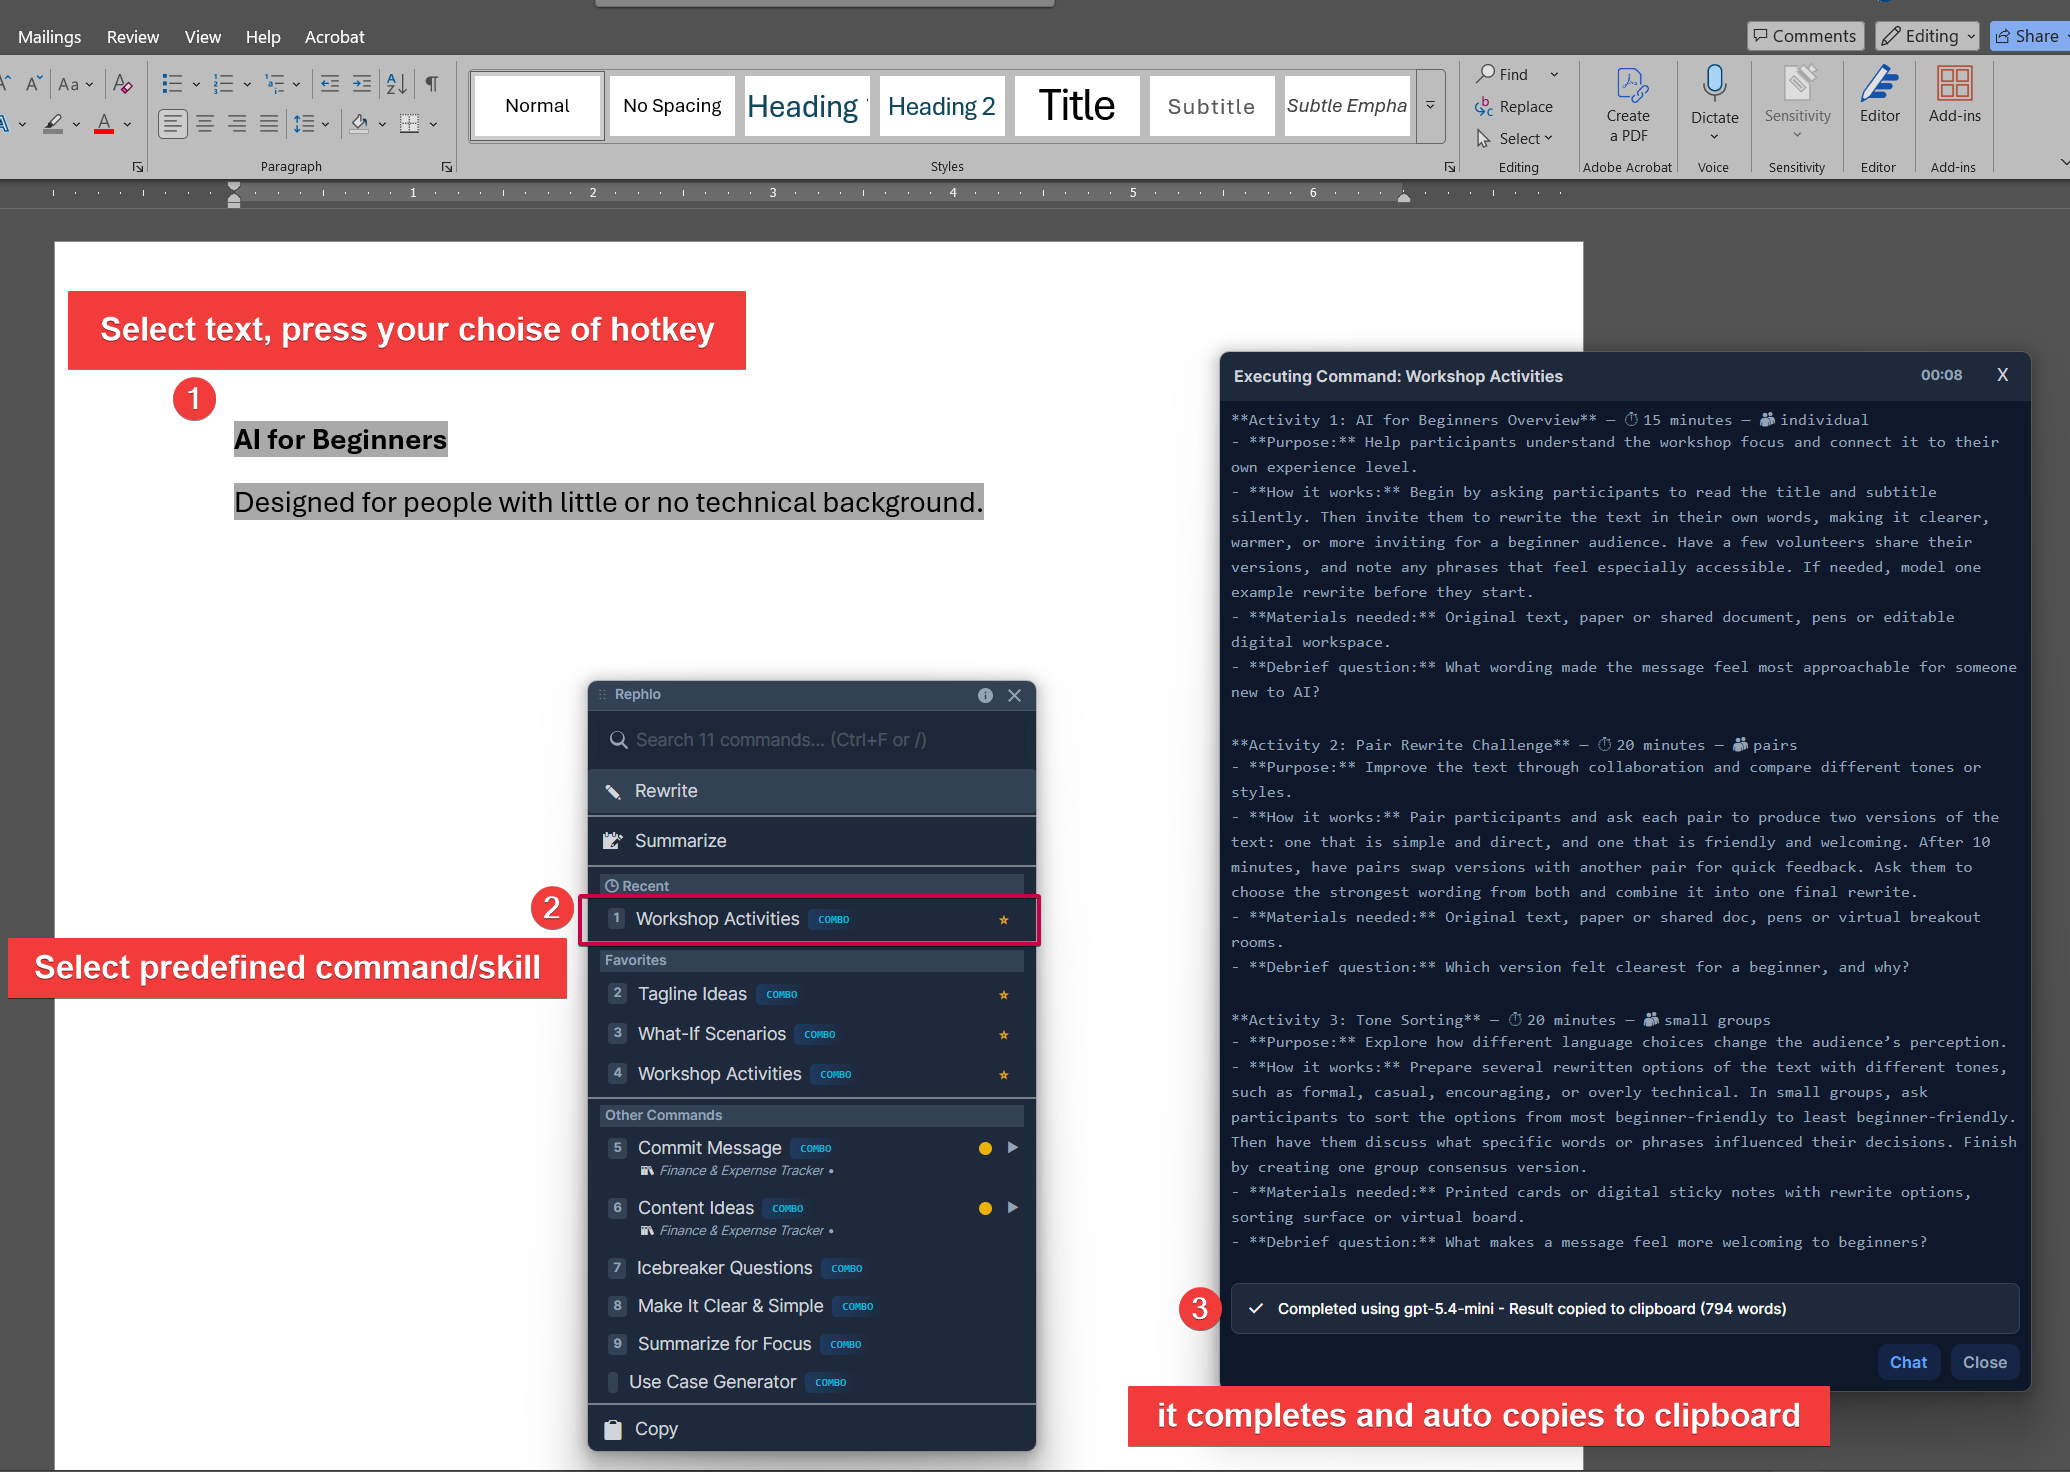Apply the Normal style

[537, 106]
